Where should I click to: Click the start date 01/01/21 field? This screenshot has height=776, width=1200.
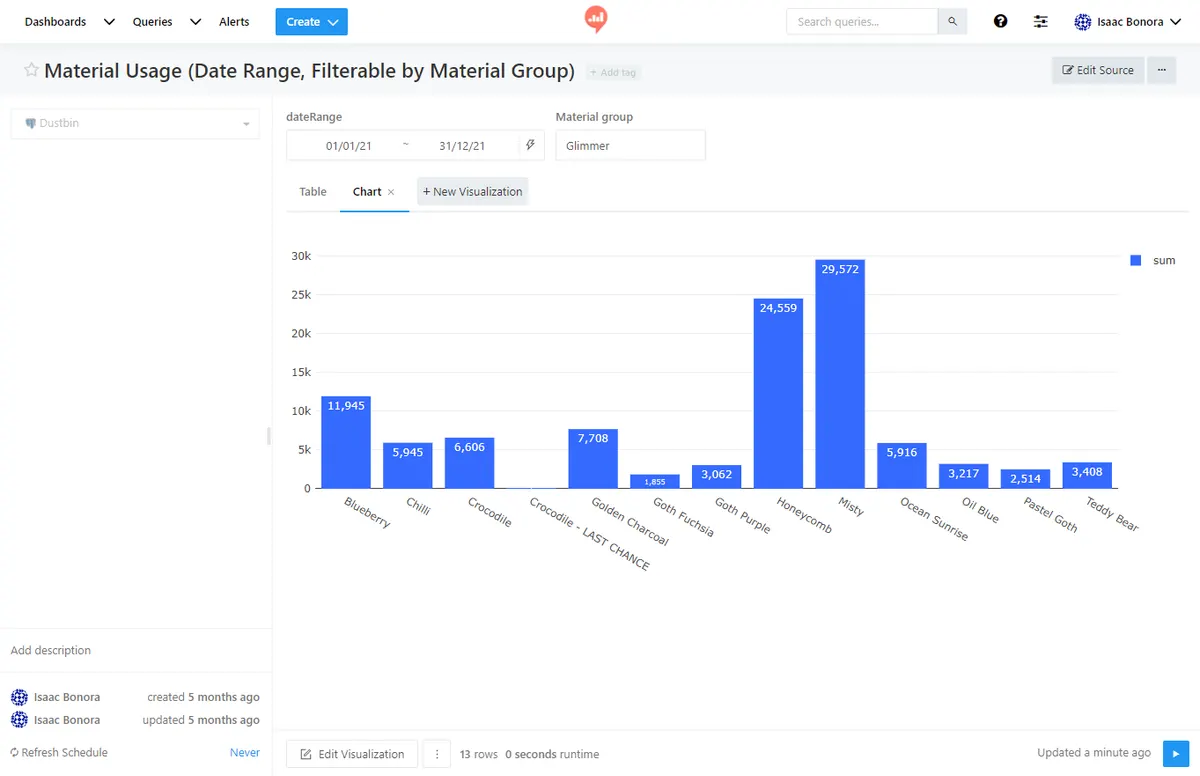[349, 146]
